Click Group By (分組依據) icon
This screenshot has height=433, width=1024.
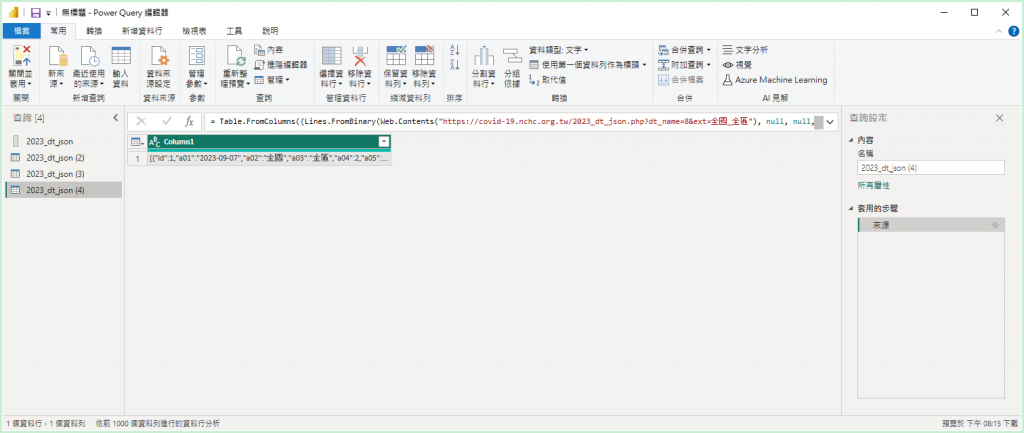click(512, 56)
